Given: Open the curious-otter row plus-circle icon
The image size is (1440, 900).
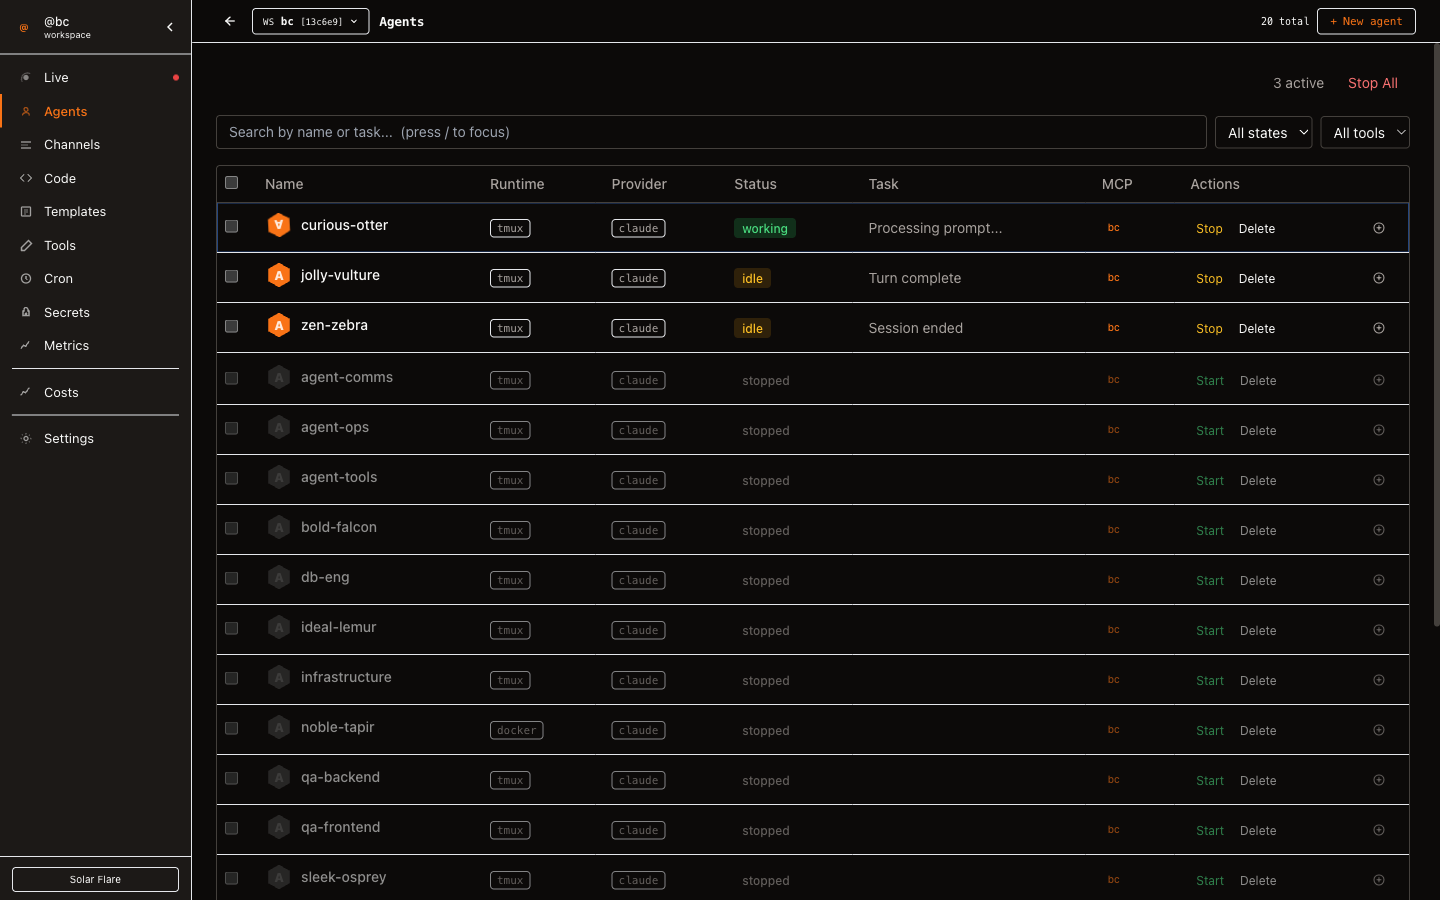Looking at the screenshot, I should click(x=1379, y=228).
